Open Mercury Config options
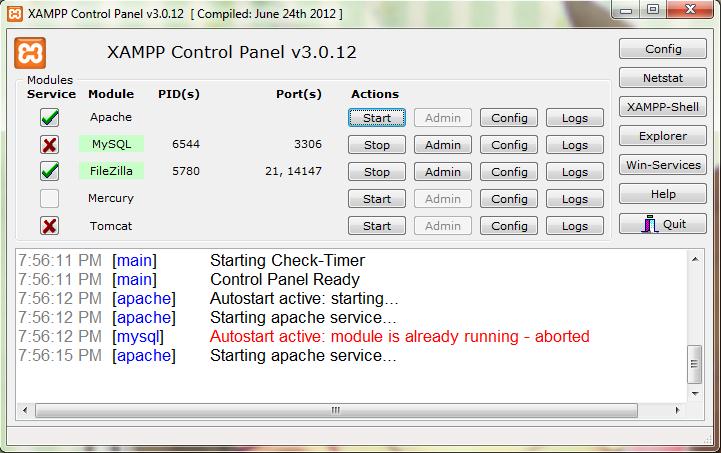721x453 pixels. [509, 199]
